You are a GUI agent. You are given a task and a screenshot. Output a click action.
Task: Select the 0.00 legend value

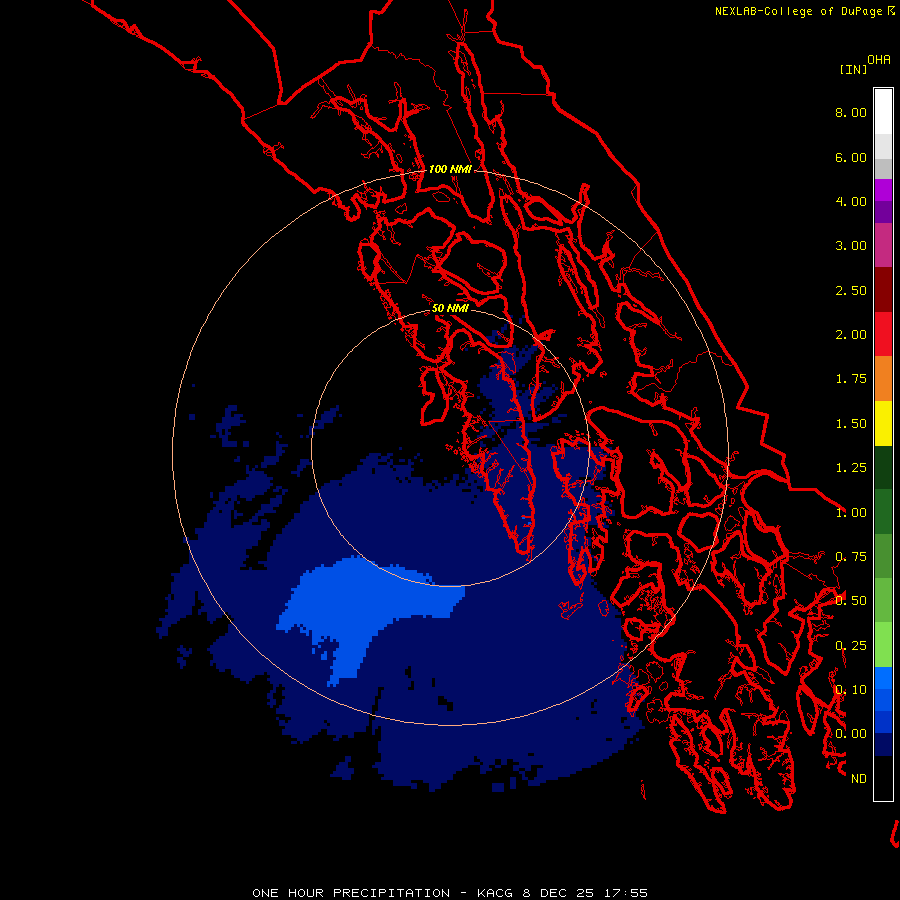tap(851, 734)
